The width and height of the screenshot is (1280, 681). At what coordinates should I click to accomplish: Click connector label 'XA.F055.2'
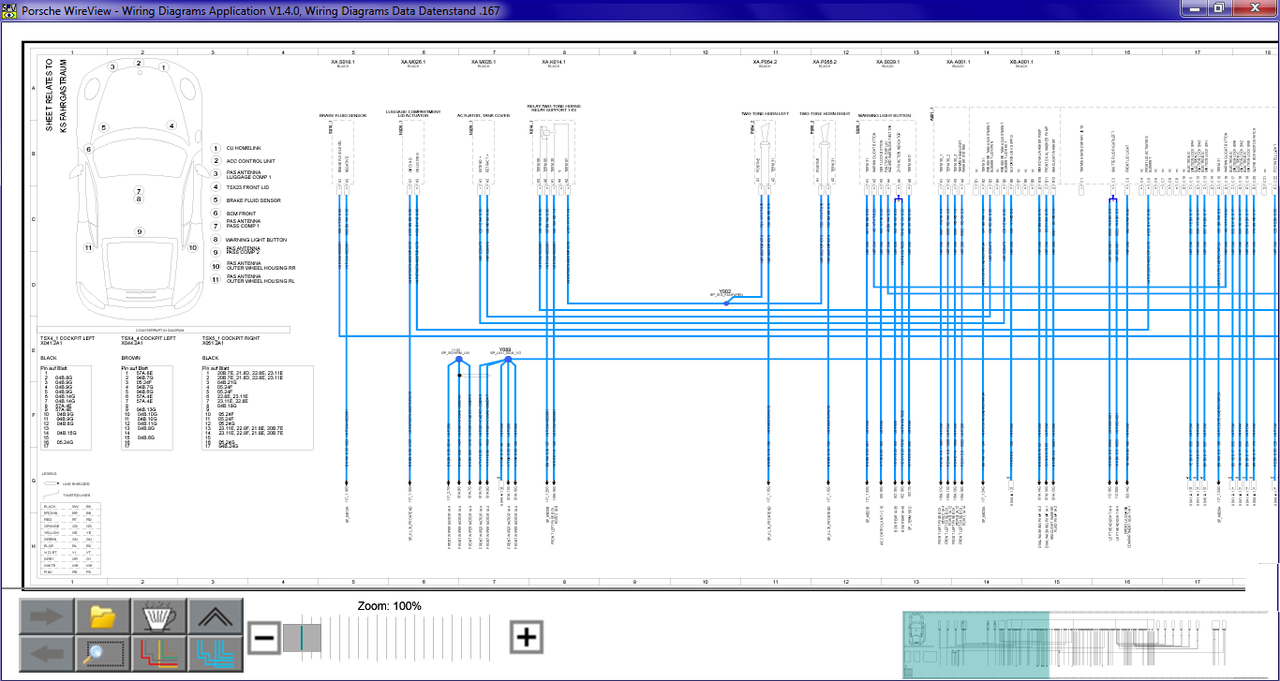click(x=825, y=62)
